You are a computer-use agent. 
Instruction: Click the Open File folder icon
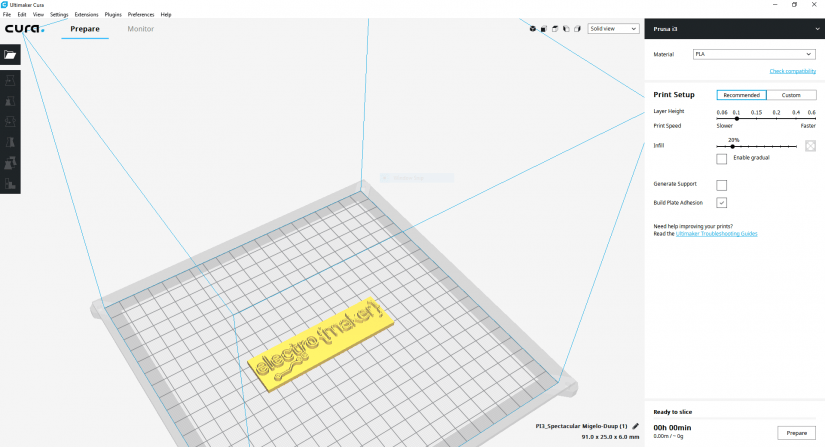[x=10, y=55]
